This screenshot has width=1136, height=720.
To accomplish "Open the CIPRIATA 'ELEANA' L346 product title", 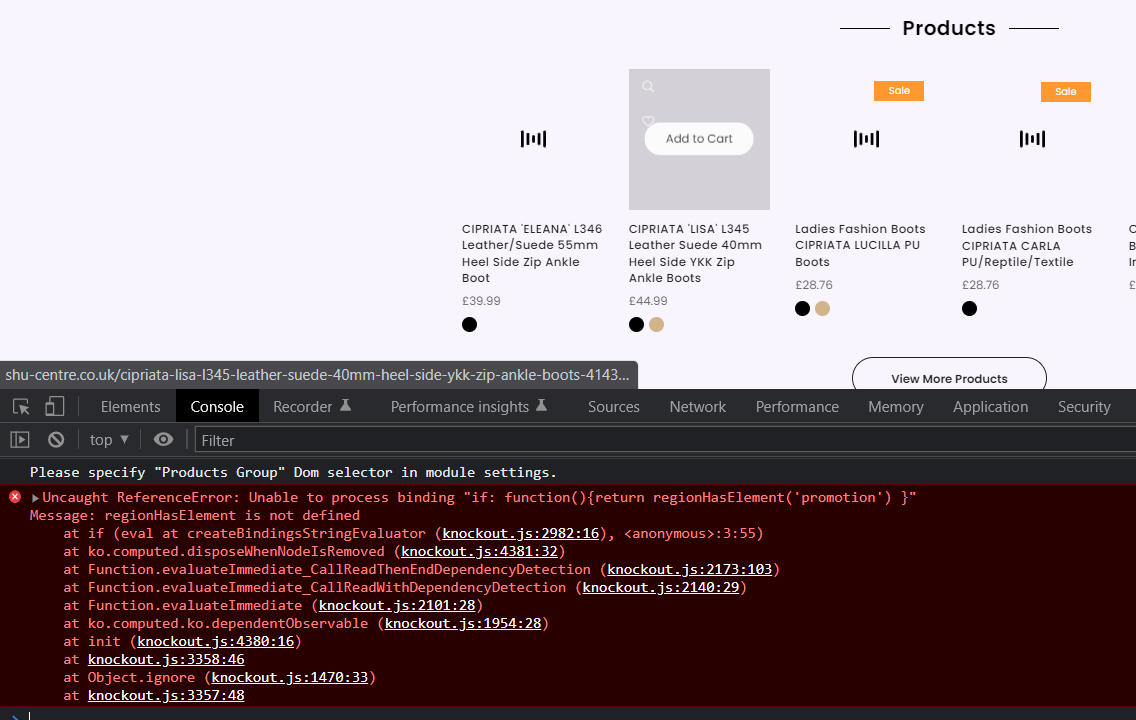I will 532,253.
